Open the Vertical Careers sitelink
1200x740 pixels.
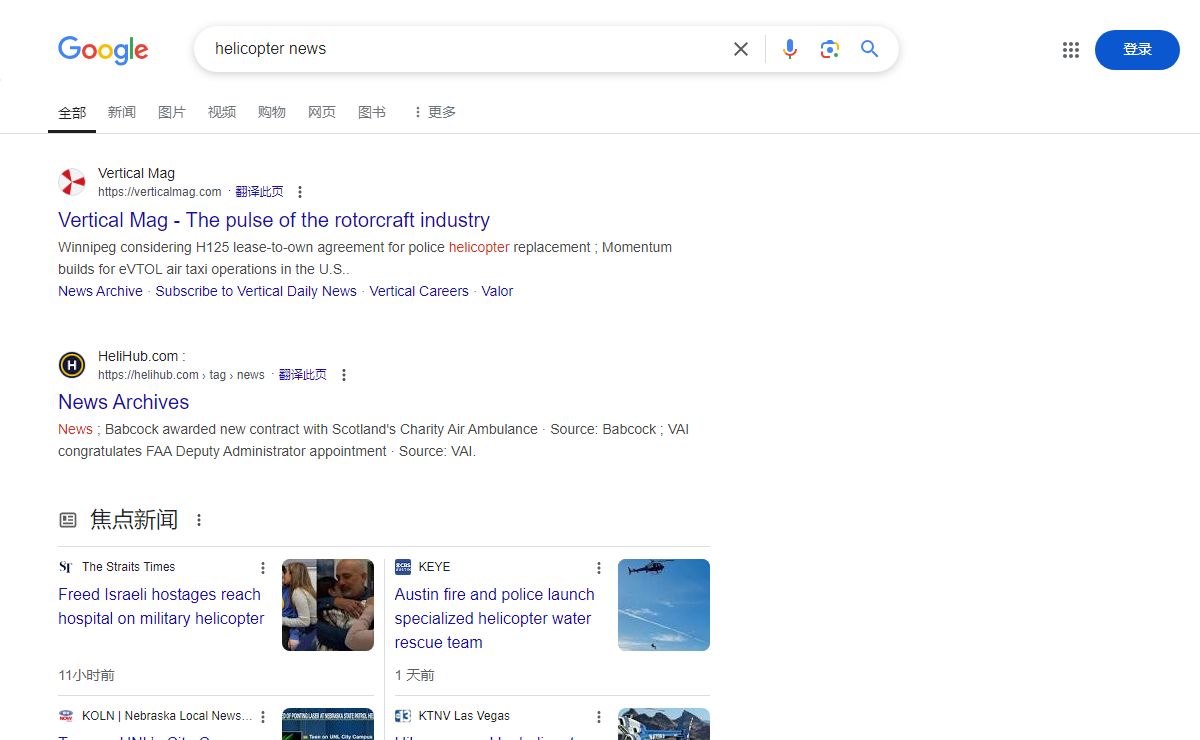tap(419, 291)
